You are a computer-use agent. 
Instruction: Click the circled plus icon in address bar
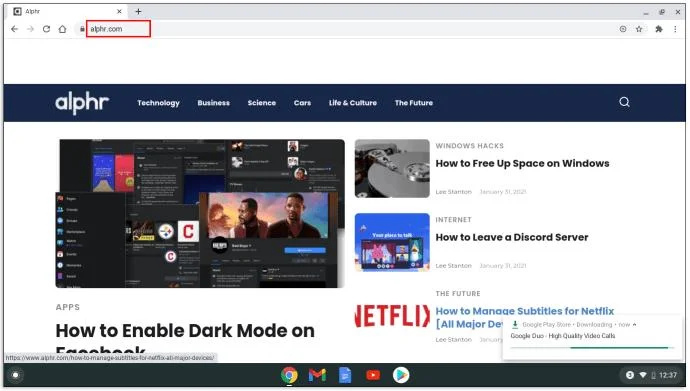pyautogui.click(x=623, y=29)
